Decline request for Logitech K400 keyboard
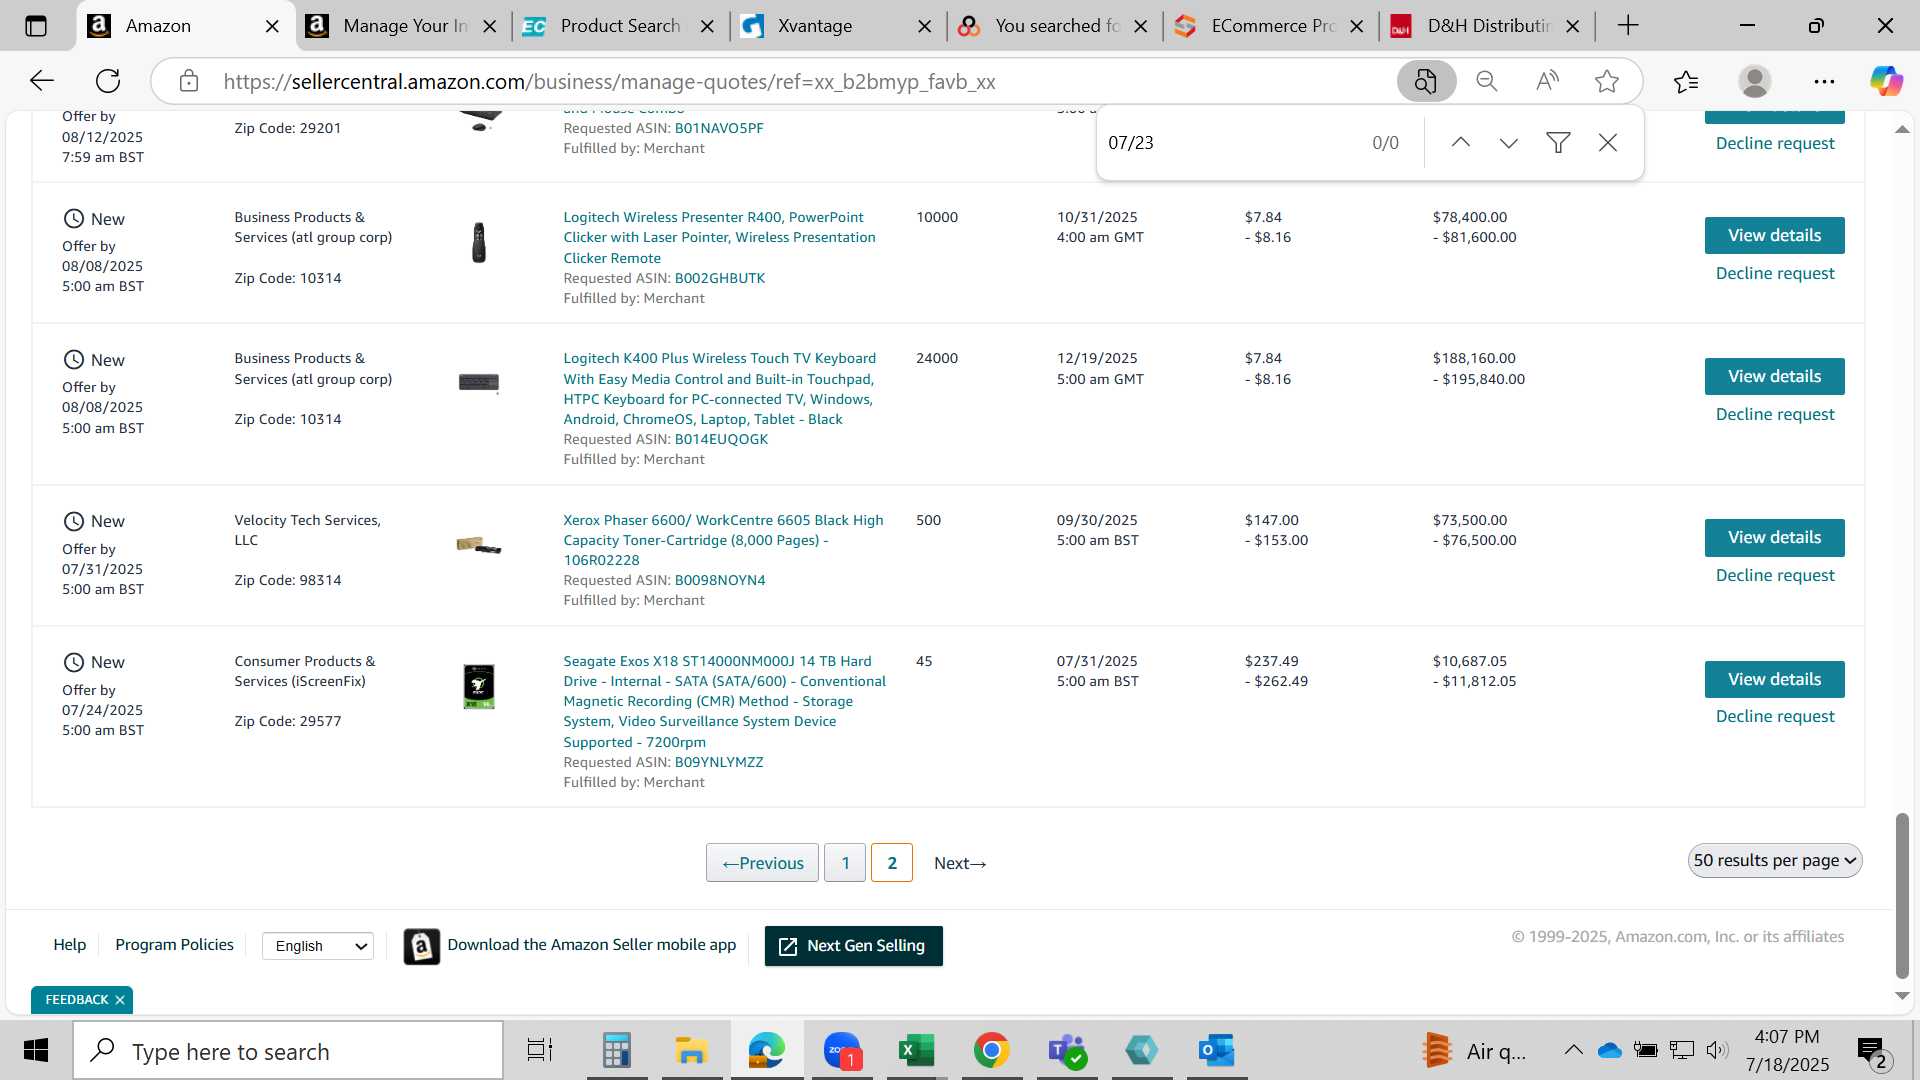 pos(1775,415)
